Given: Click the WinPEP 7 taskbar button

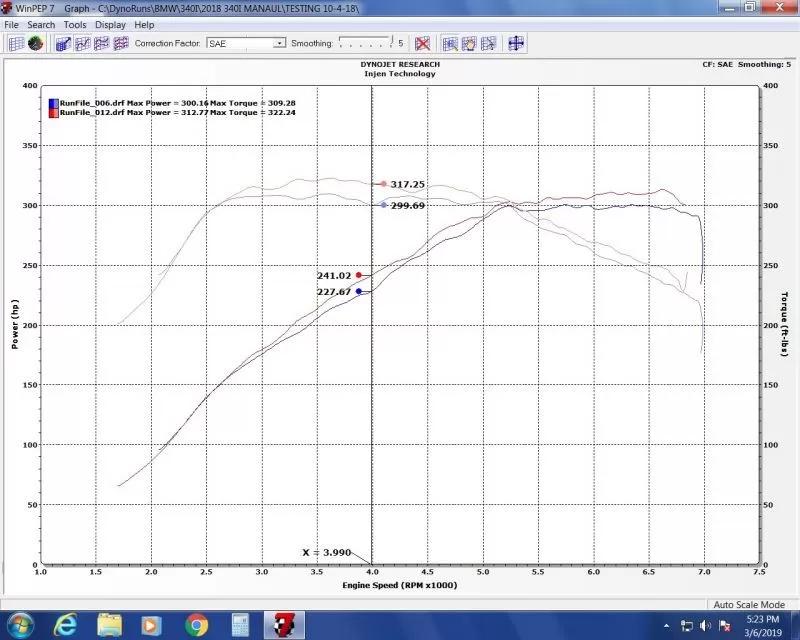Looking at the screenshot, I should (x=284, y=625).
